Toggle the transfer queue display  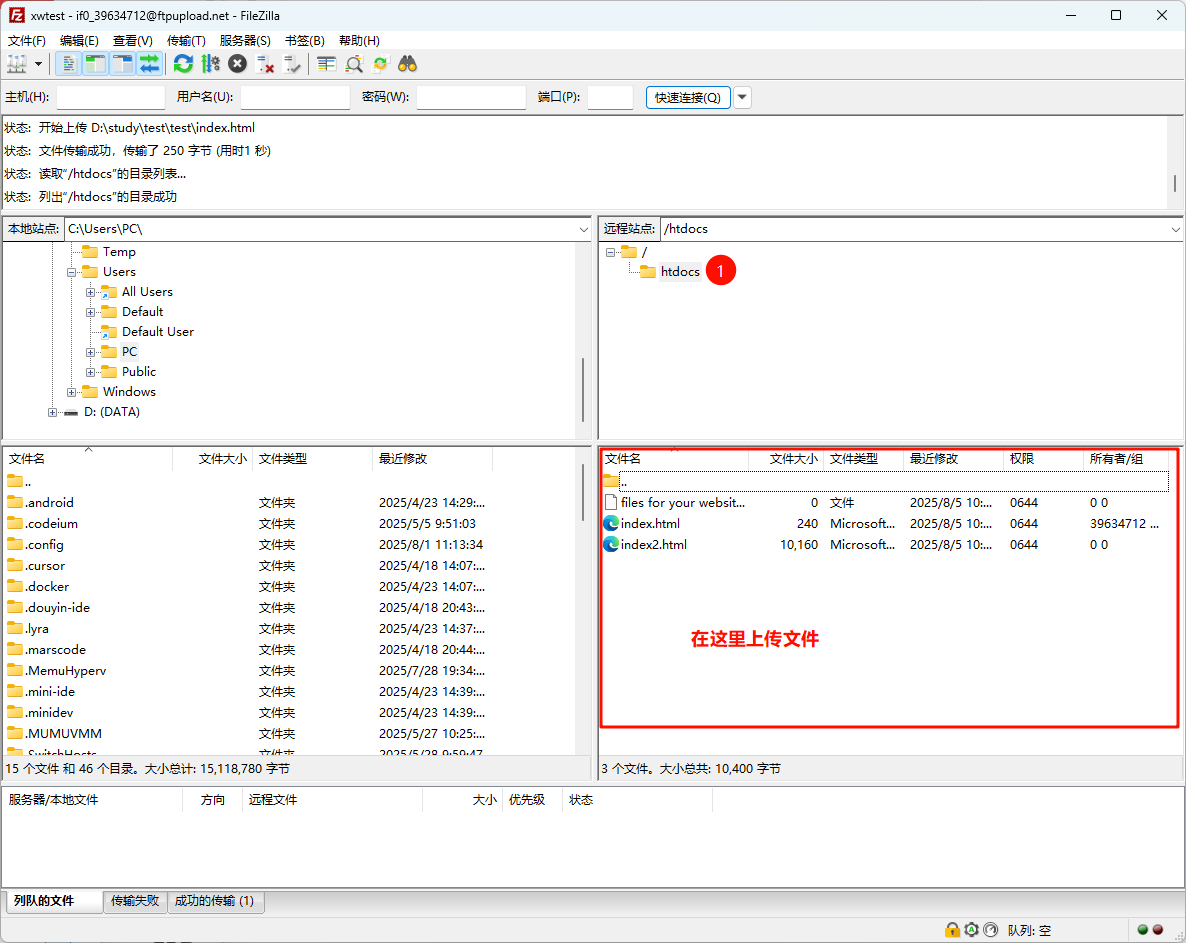[149, 64]
